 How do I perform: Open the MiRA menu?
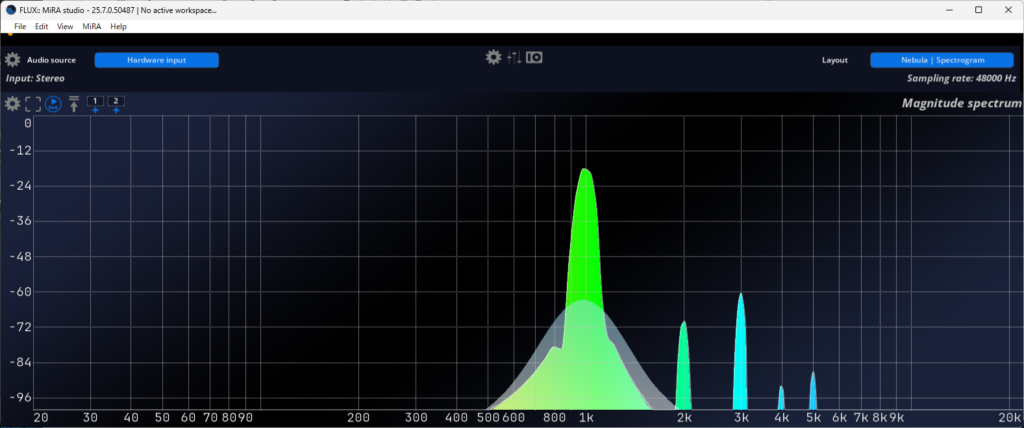(91, 26)
